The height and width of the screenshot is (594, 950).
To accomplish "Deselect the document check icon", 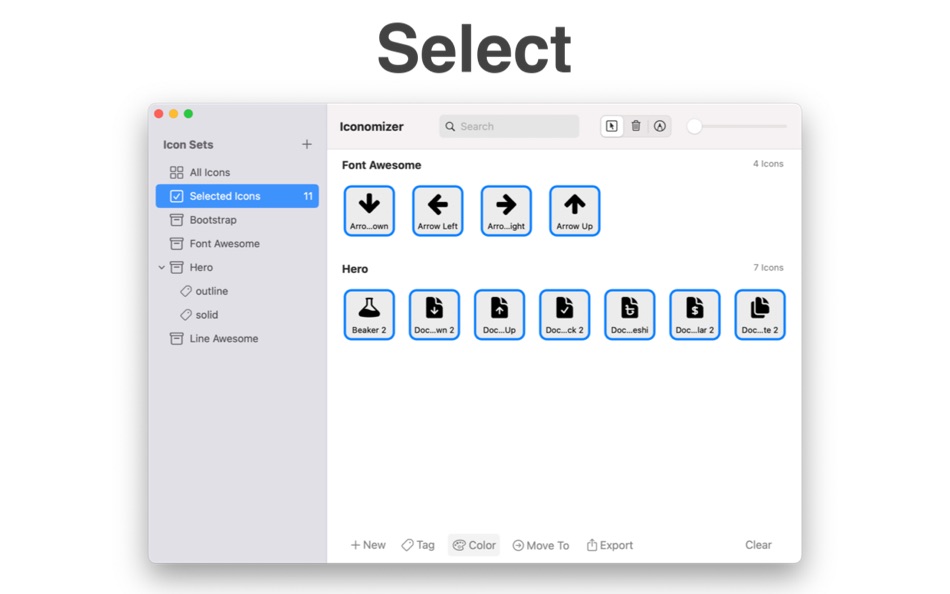I will click(564, 313).
